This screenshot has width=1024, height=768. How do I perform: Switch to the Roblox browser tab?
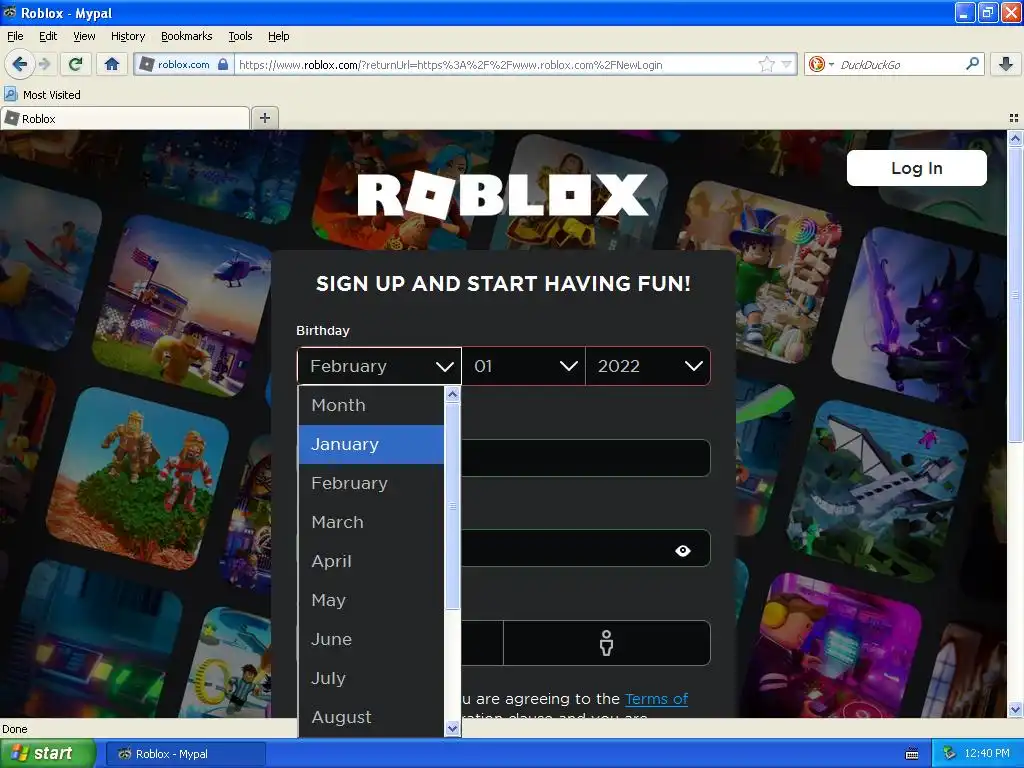125,118
